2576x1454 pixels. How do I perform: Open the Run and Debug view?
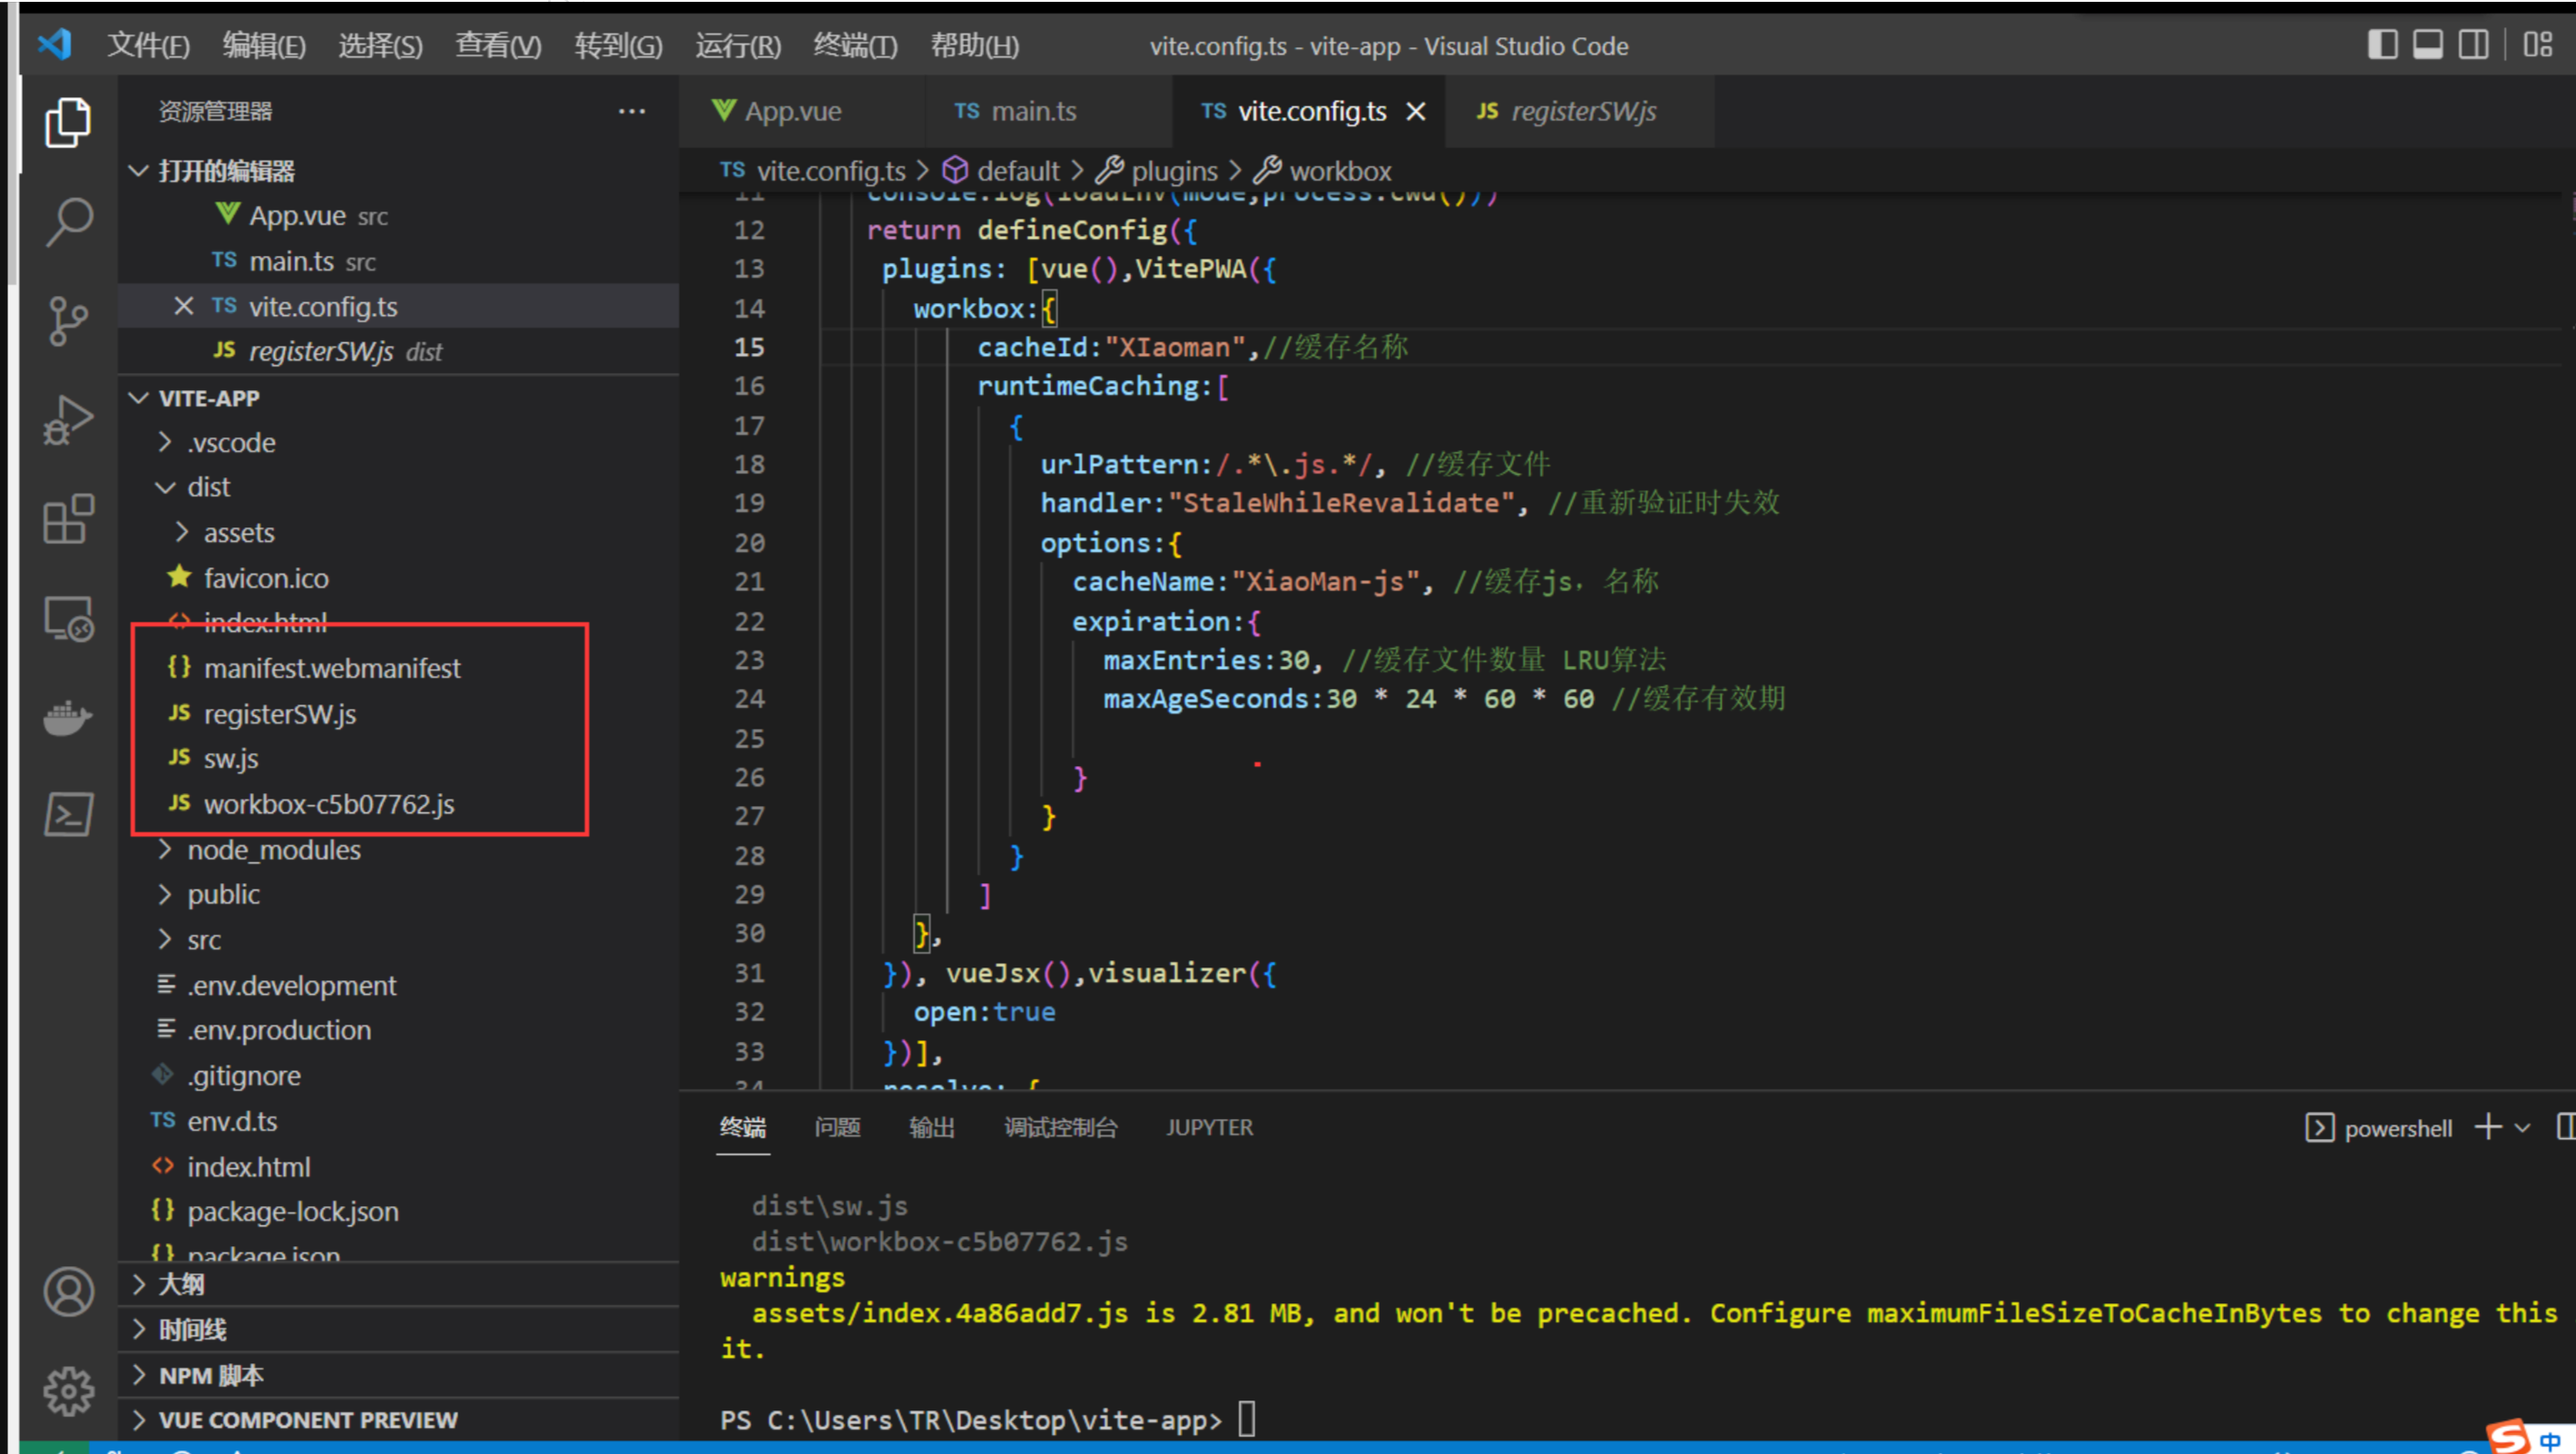[x=68, y=419]
